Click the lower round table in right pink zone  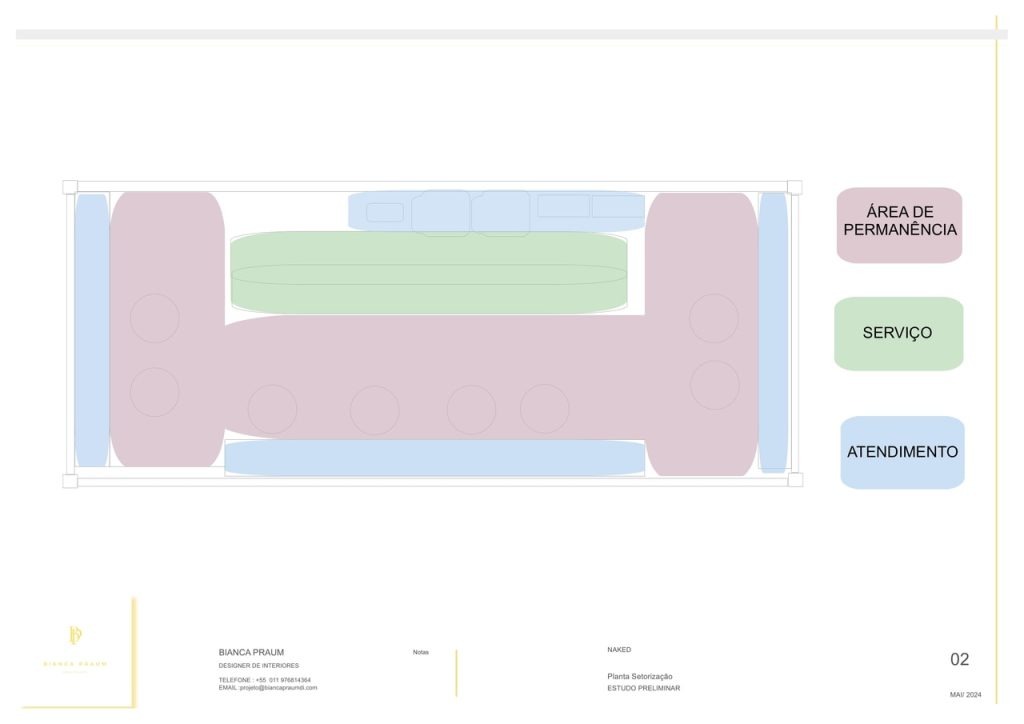click(714, 385)
